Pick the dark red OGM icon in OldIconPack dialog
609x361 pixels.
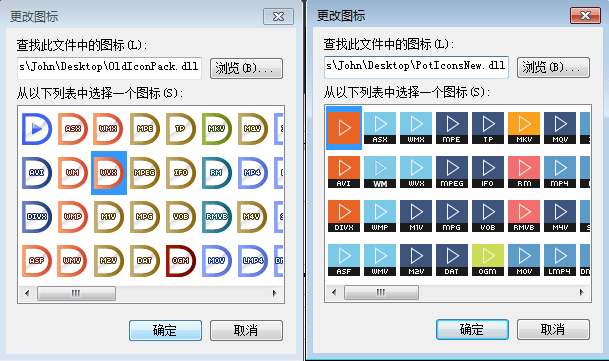tap(181, 260)
